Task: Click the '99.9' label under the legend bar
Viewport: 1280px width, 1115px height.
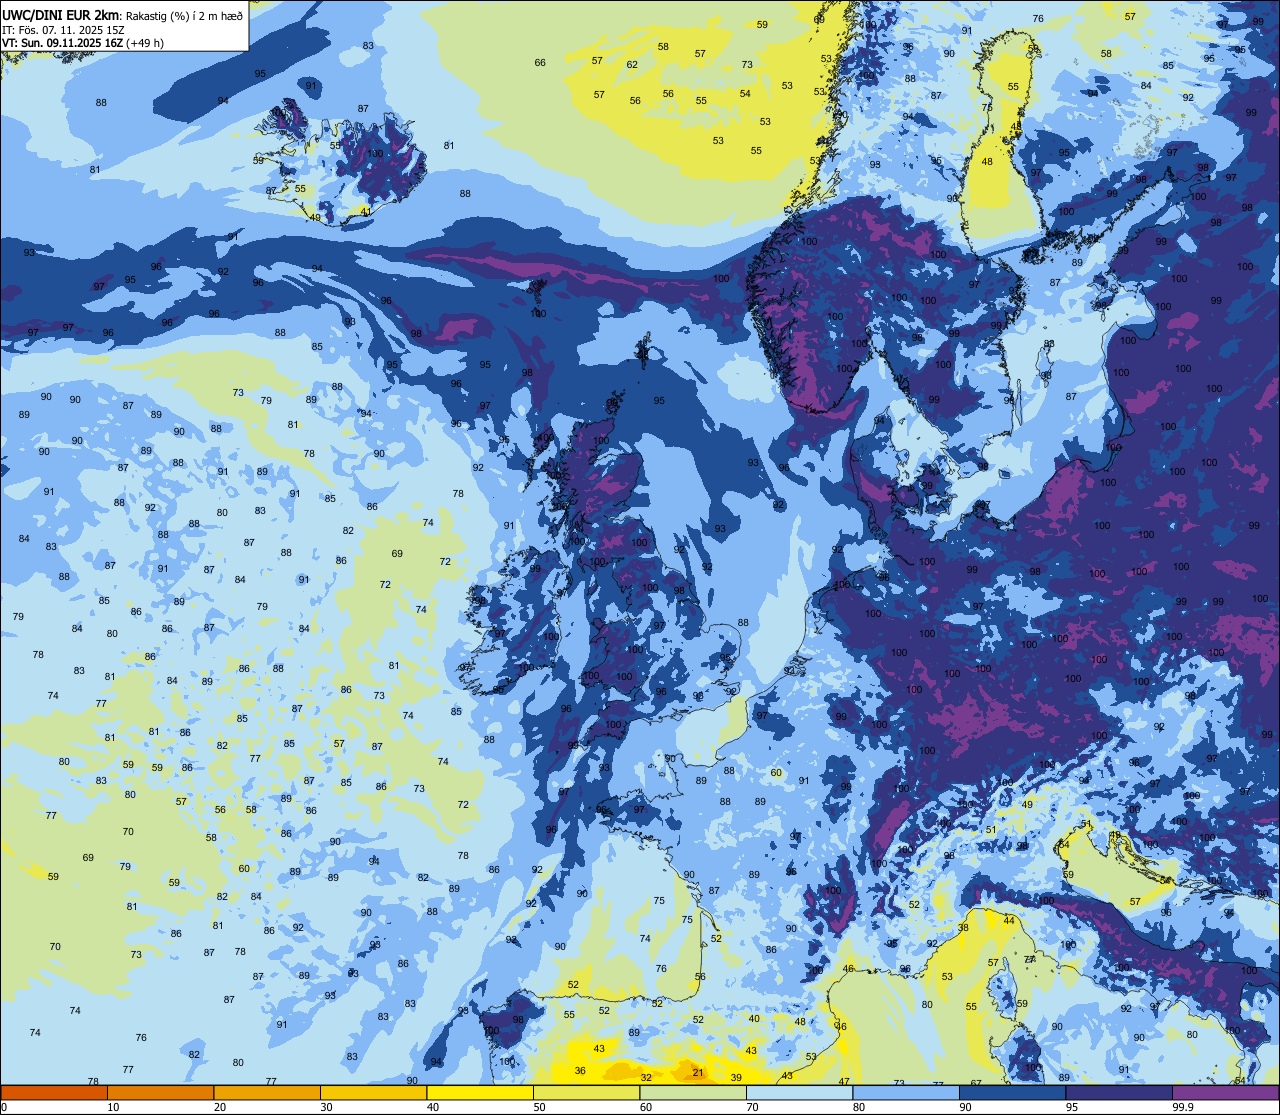Action: click(1183, 1107)
